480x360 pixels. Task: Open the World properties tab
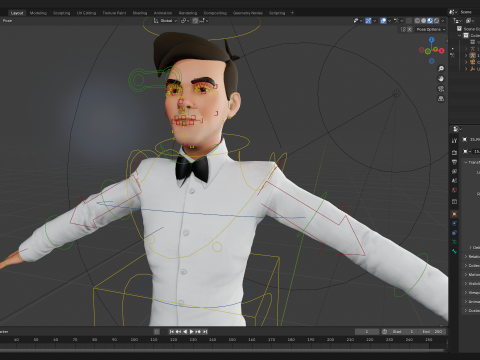(x=454, y=190)
